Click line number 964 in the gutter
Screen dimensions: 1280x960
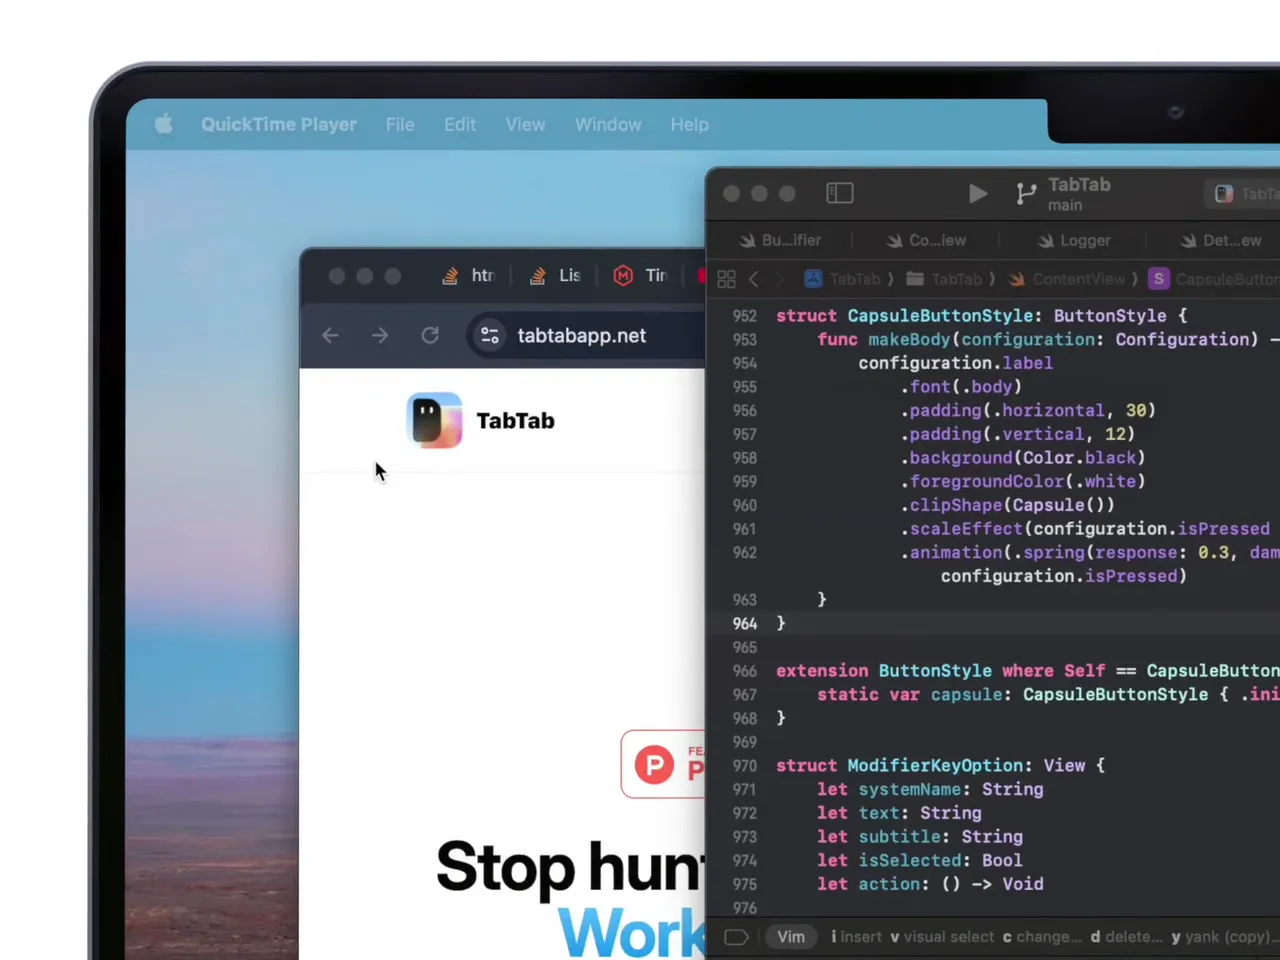point(745,623)
